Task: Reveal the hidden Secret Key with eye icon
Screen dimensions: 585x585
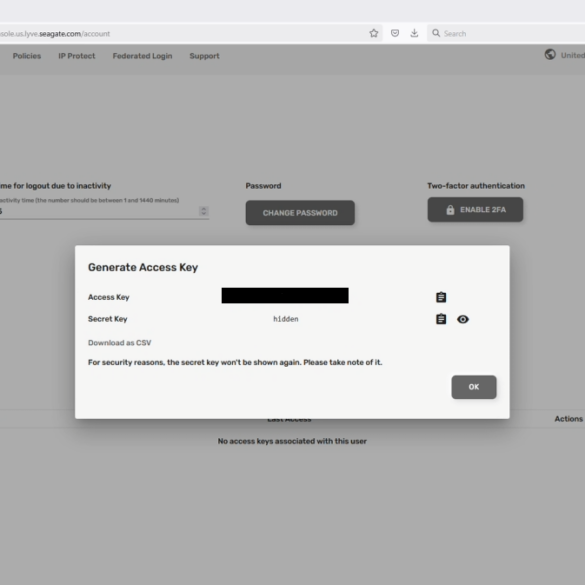Action: coord(463,319)
